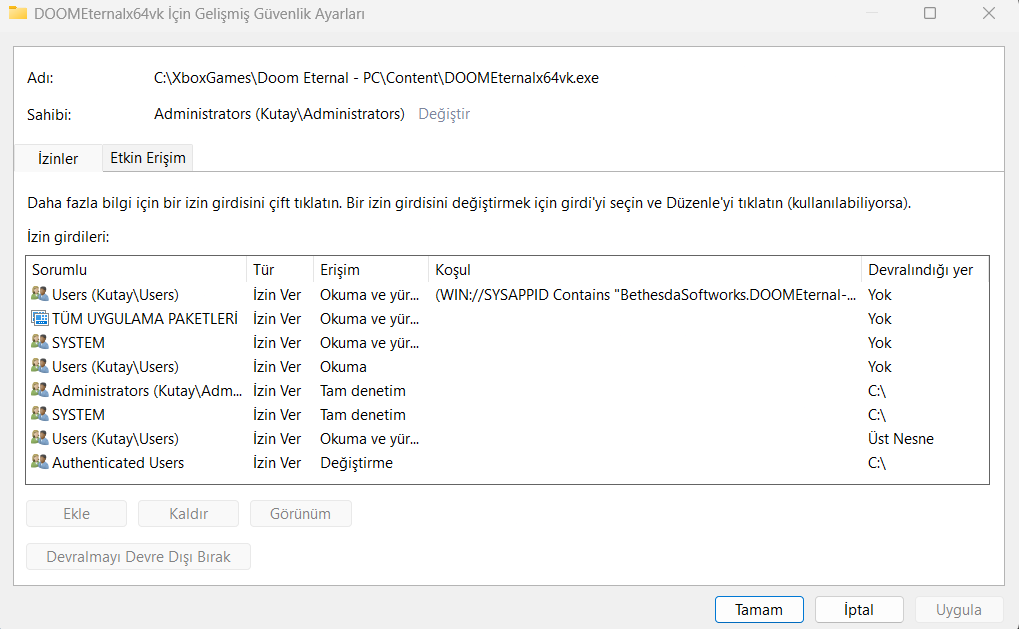Select the TÜM UYGULAMA PAKETLERİ entry
This screenshot has height=629, width=1019.
508,318
